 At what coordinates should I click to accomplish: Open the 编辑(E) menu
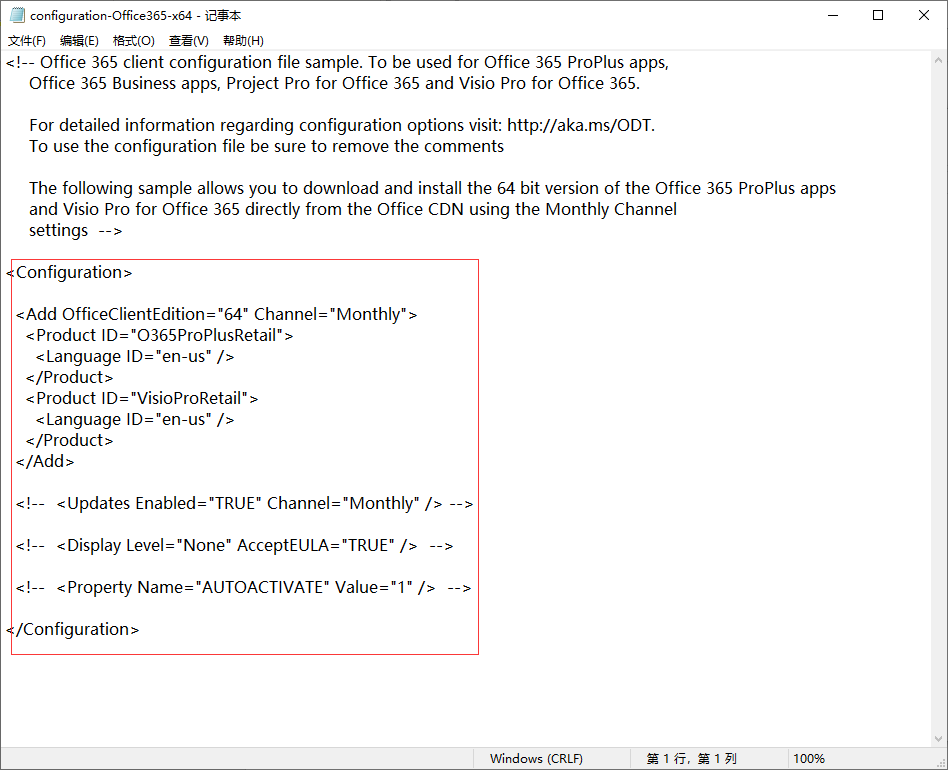coord(79,40)
